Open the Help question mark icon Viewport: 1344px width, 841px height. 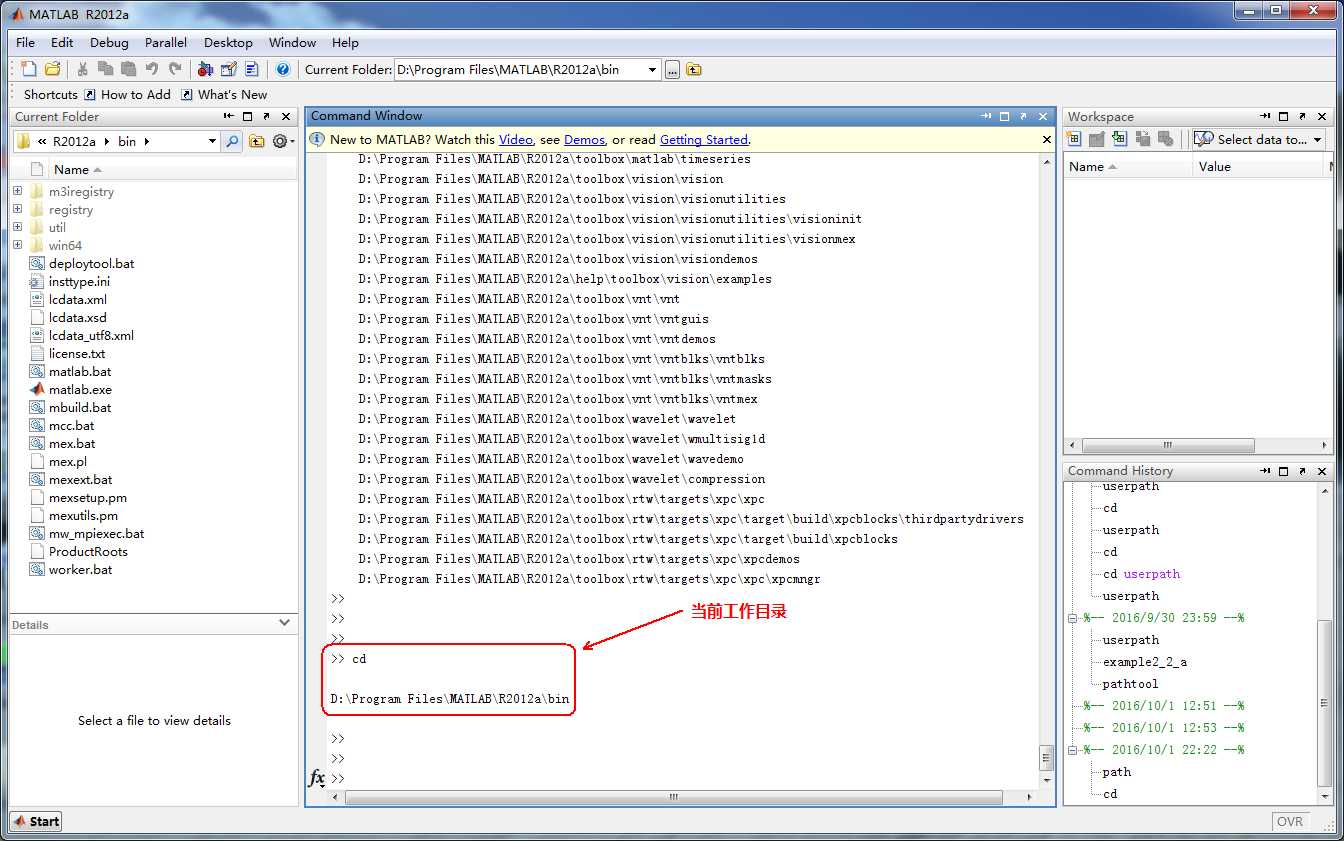[283, 69]
